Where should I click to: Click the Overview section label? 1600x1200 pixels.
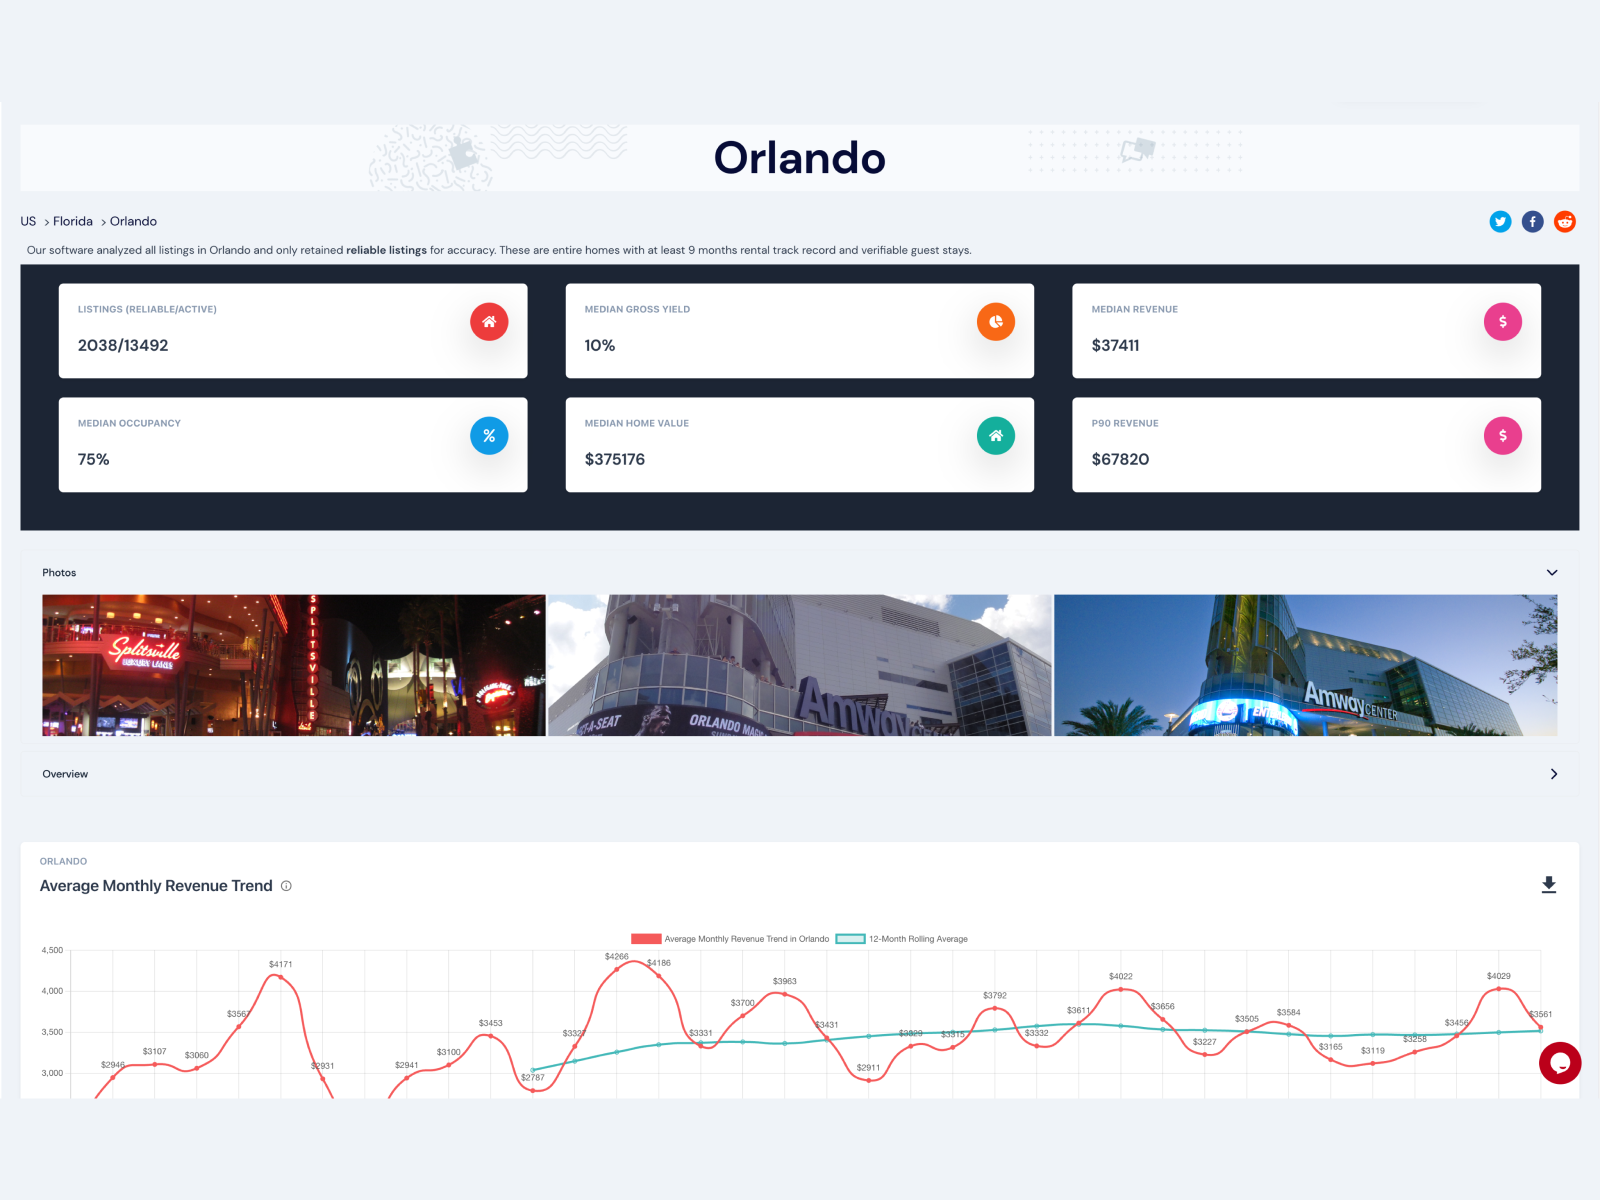click(65, 774)
